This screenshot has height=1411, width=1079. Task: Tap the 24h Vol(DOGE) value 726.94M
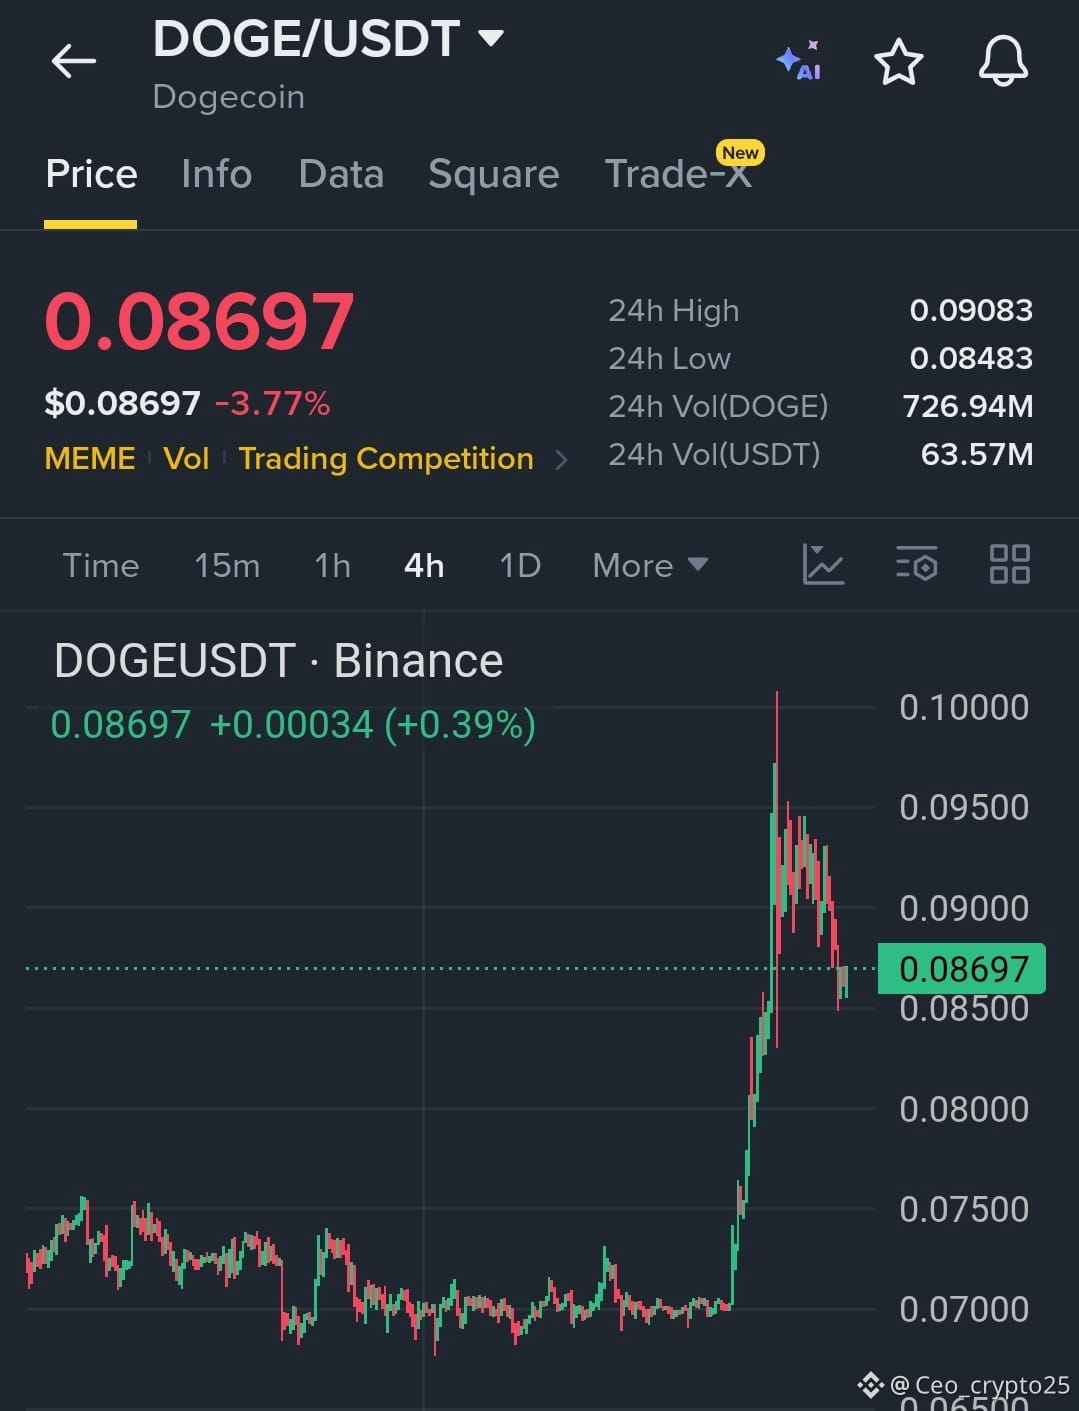(x=967, y=406)
